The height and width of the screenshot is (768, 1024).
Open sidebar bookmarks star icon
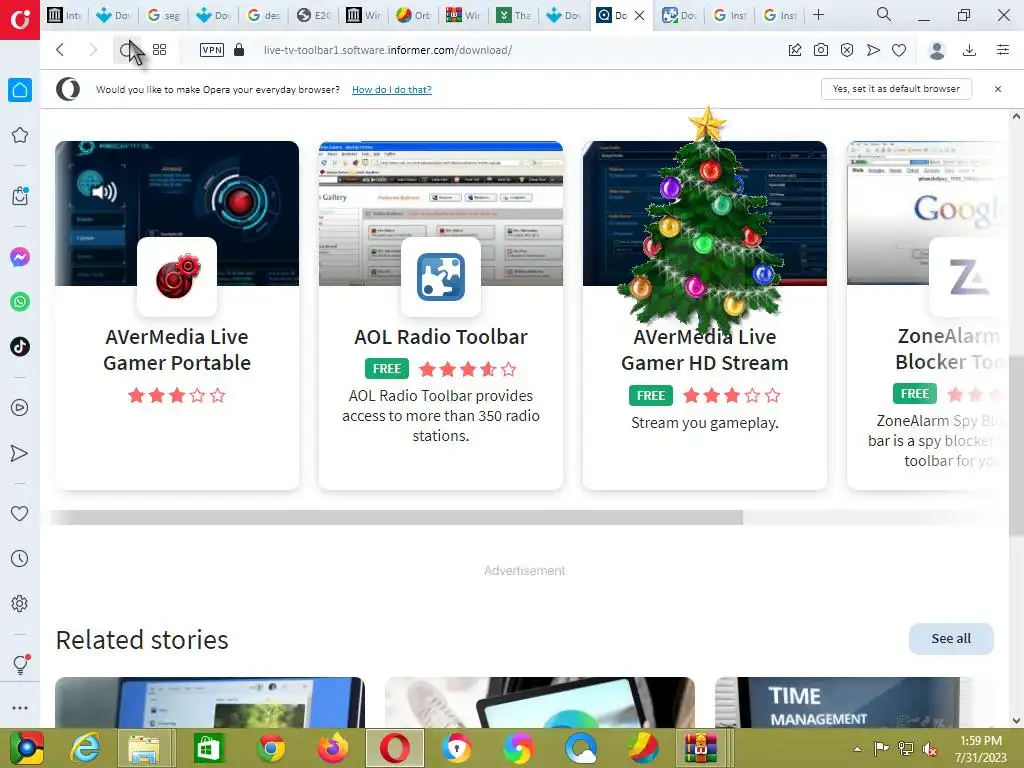(20, 135)
